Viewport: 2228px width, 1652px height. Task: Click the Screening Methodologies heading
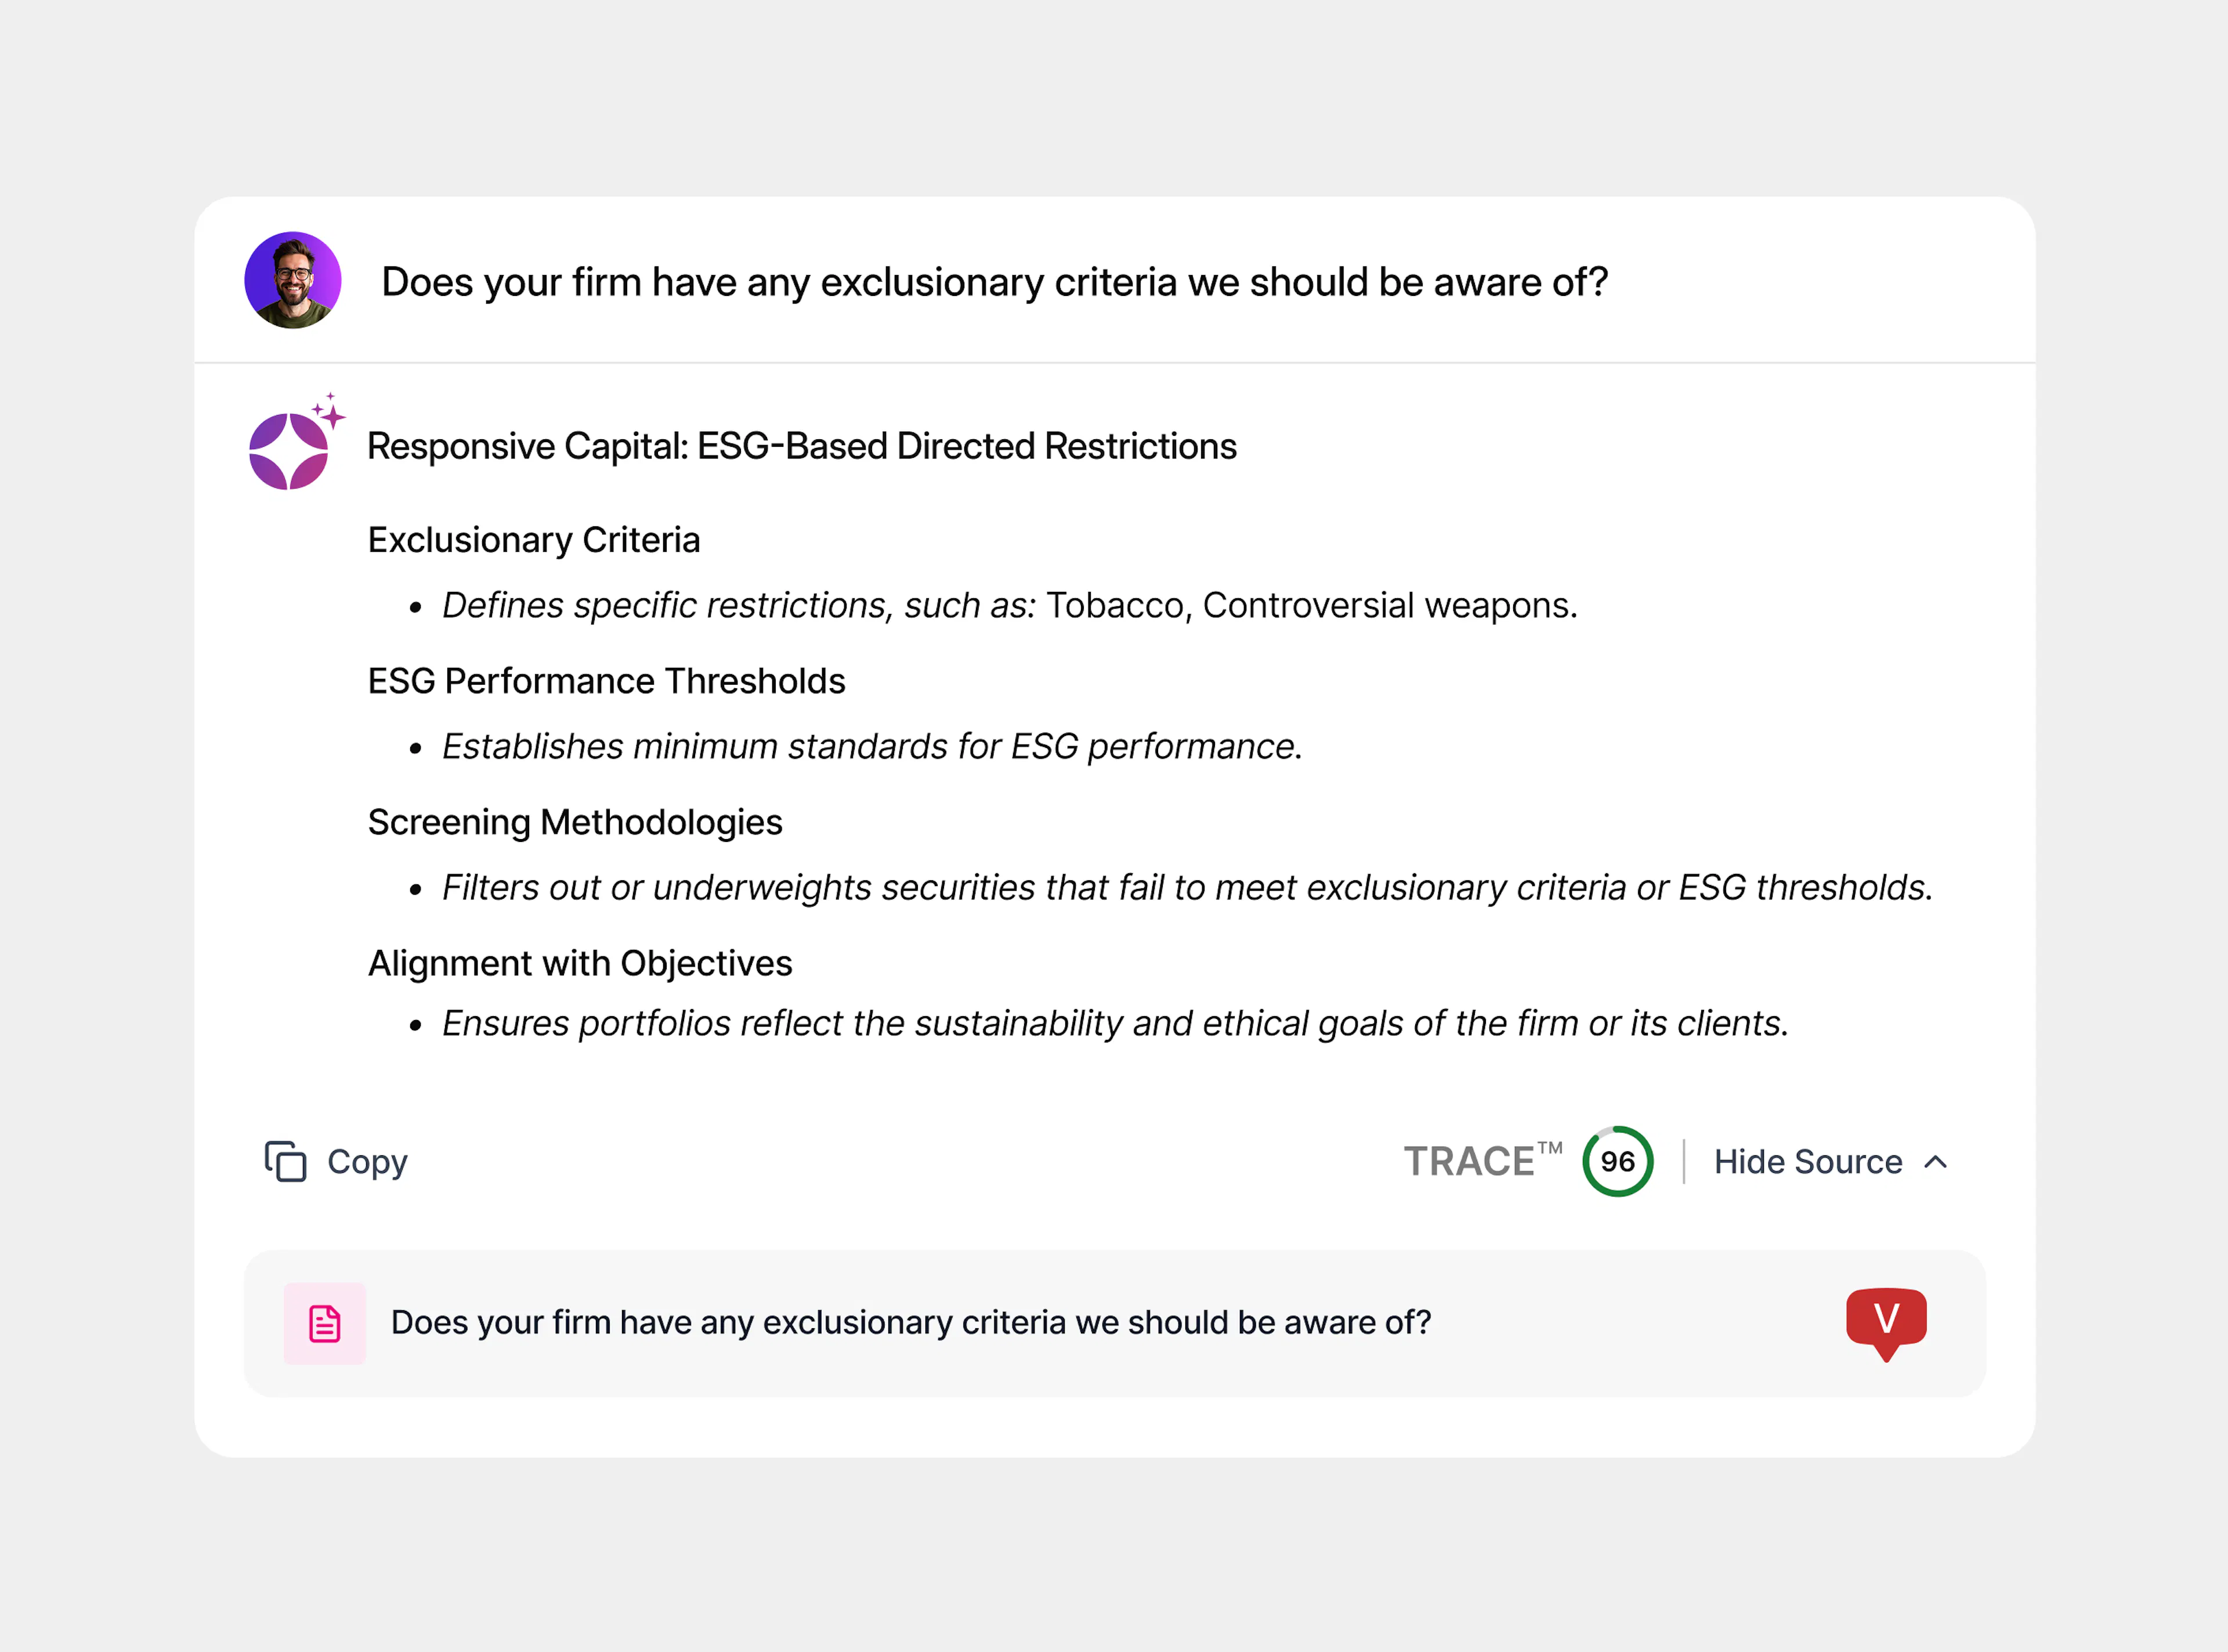(575, 822)
